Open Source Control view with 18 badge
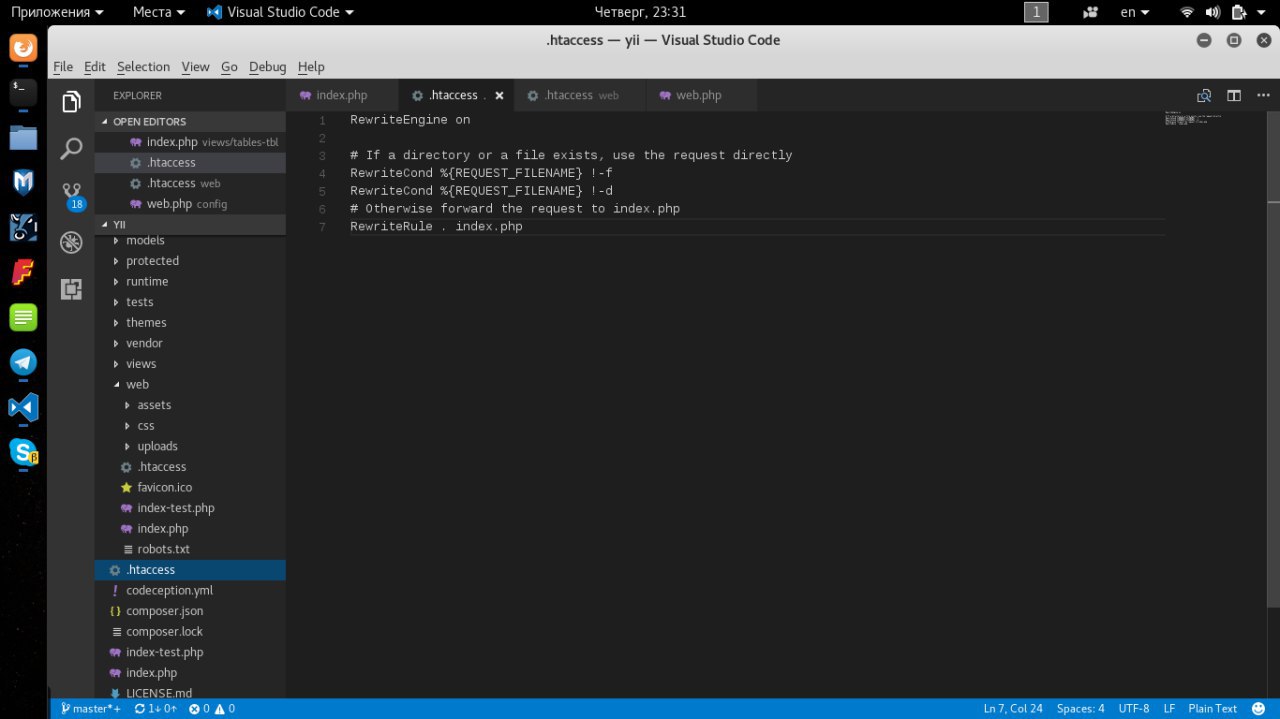The height and width of the screenshot is (719, 1280). tap(71, 195)
